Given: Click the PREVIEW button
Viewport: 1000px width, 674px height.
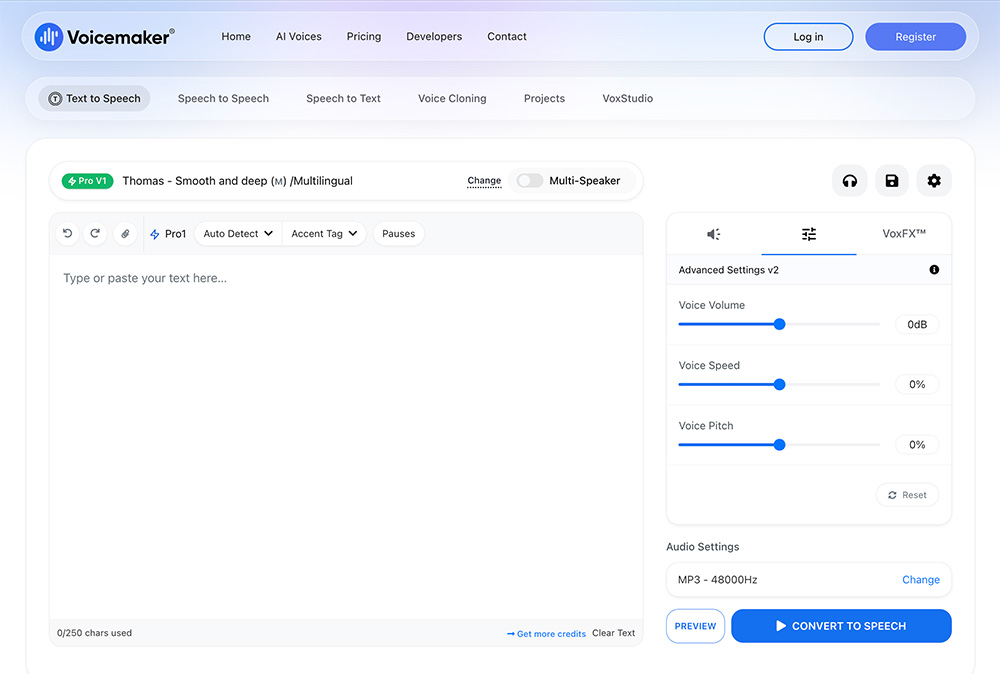Looking at the screenshot, I should 695,626.
